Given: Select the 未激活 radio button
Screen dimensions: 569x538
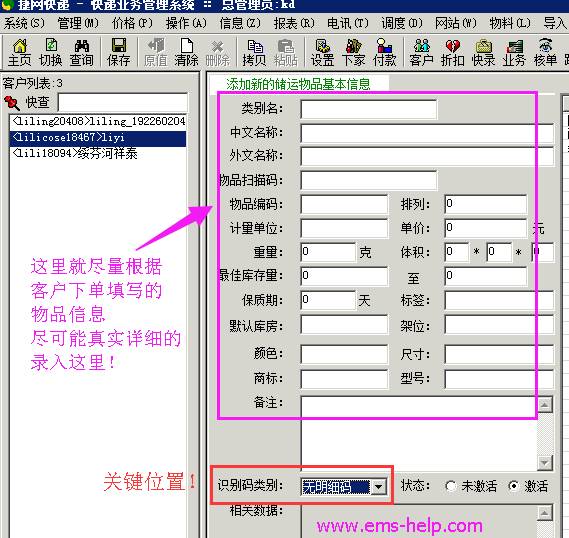Looking at the screenshot, I should click(x=451, y=486).
